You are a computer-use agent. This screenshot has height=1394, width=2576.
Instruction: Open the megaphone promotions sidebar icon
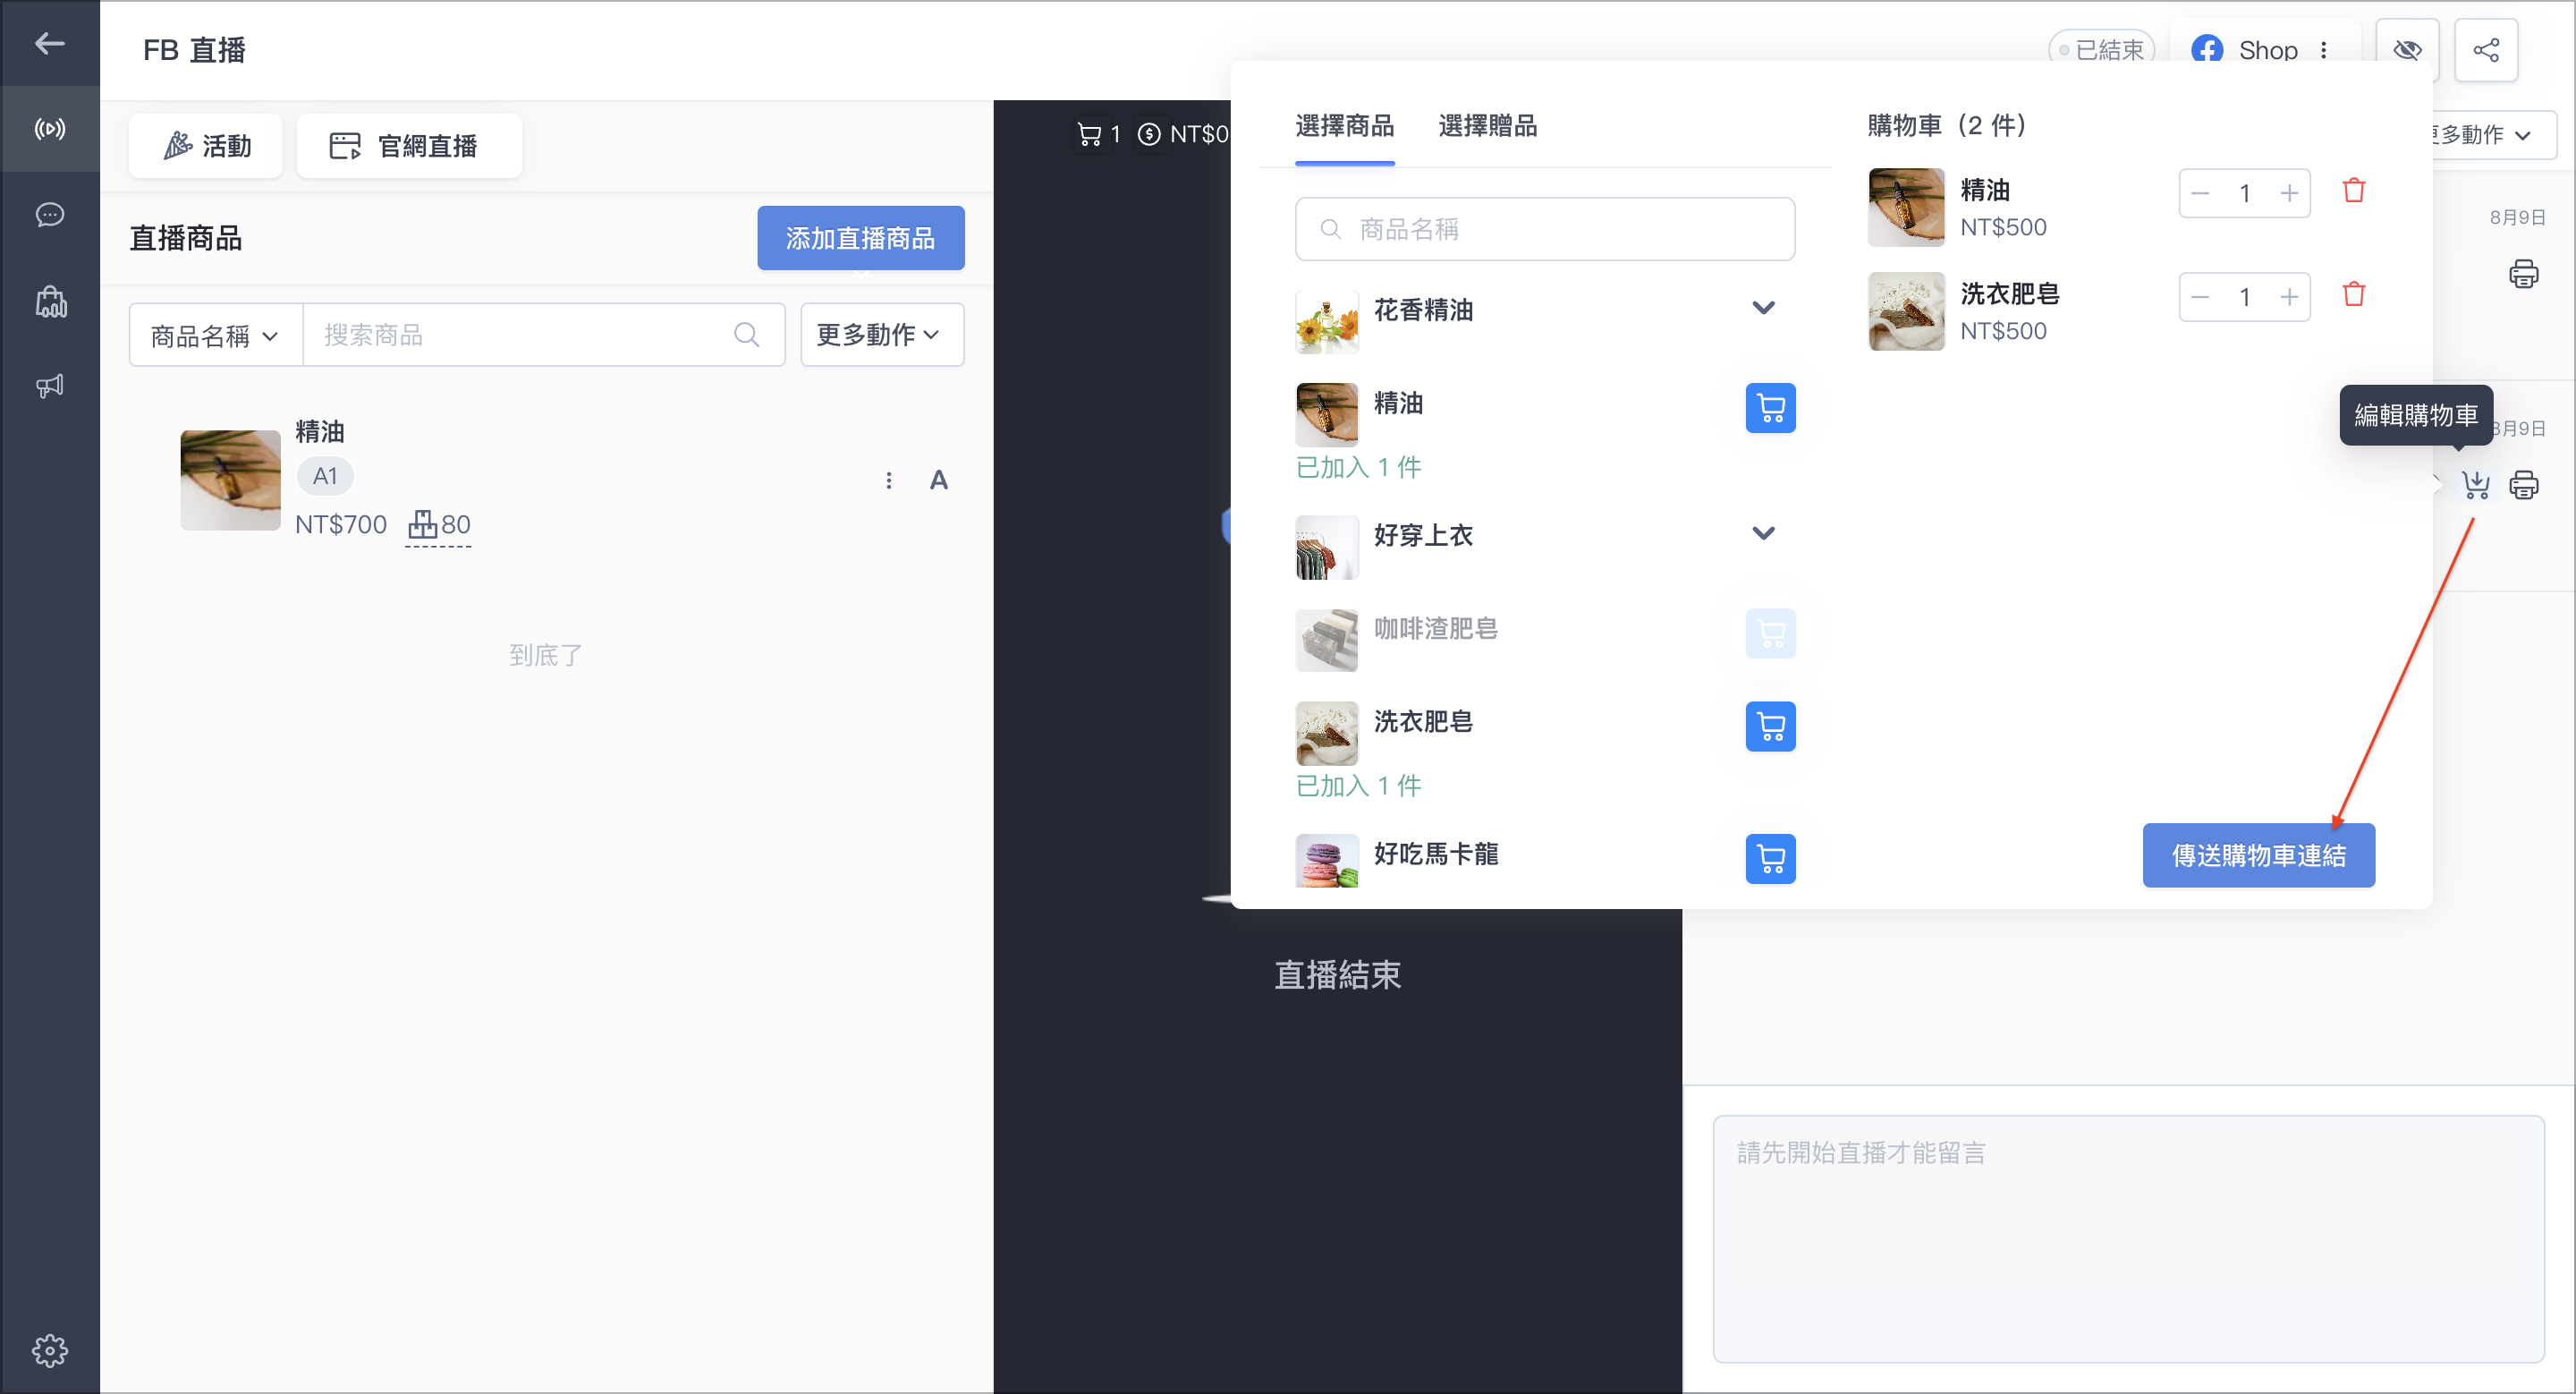click(49, 386)
